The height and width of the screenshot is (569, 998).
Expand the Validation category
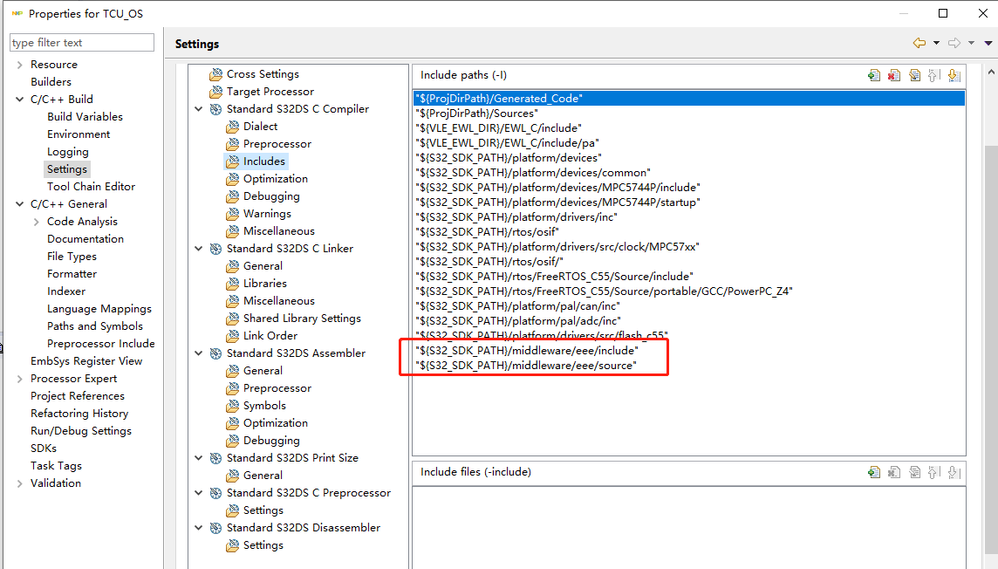19,483
